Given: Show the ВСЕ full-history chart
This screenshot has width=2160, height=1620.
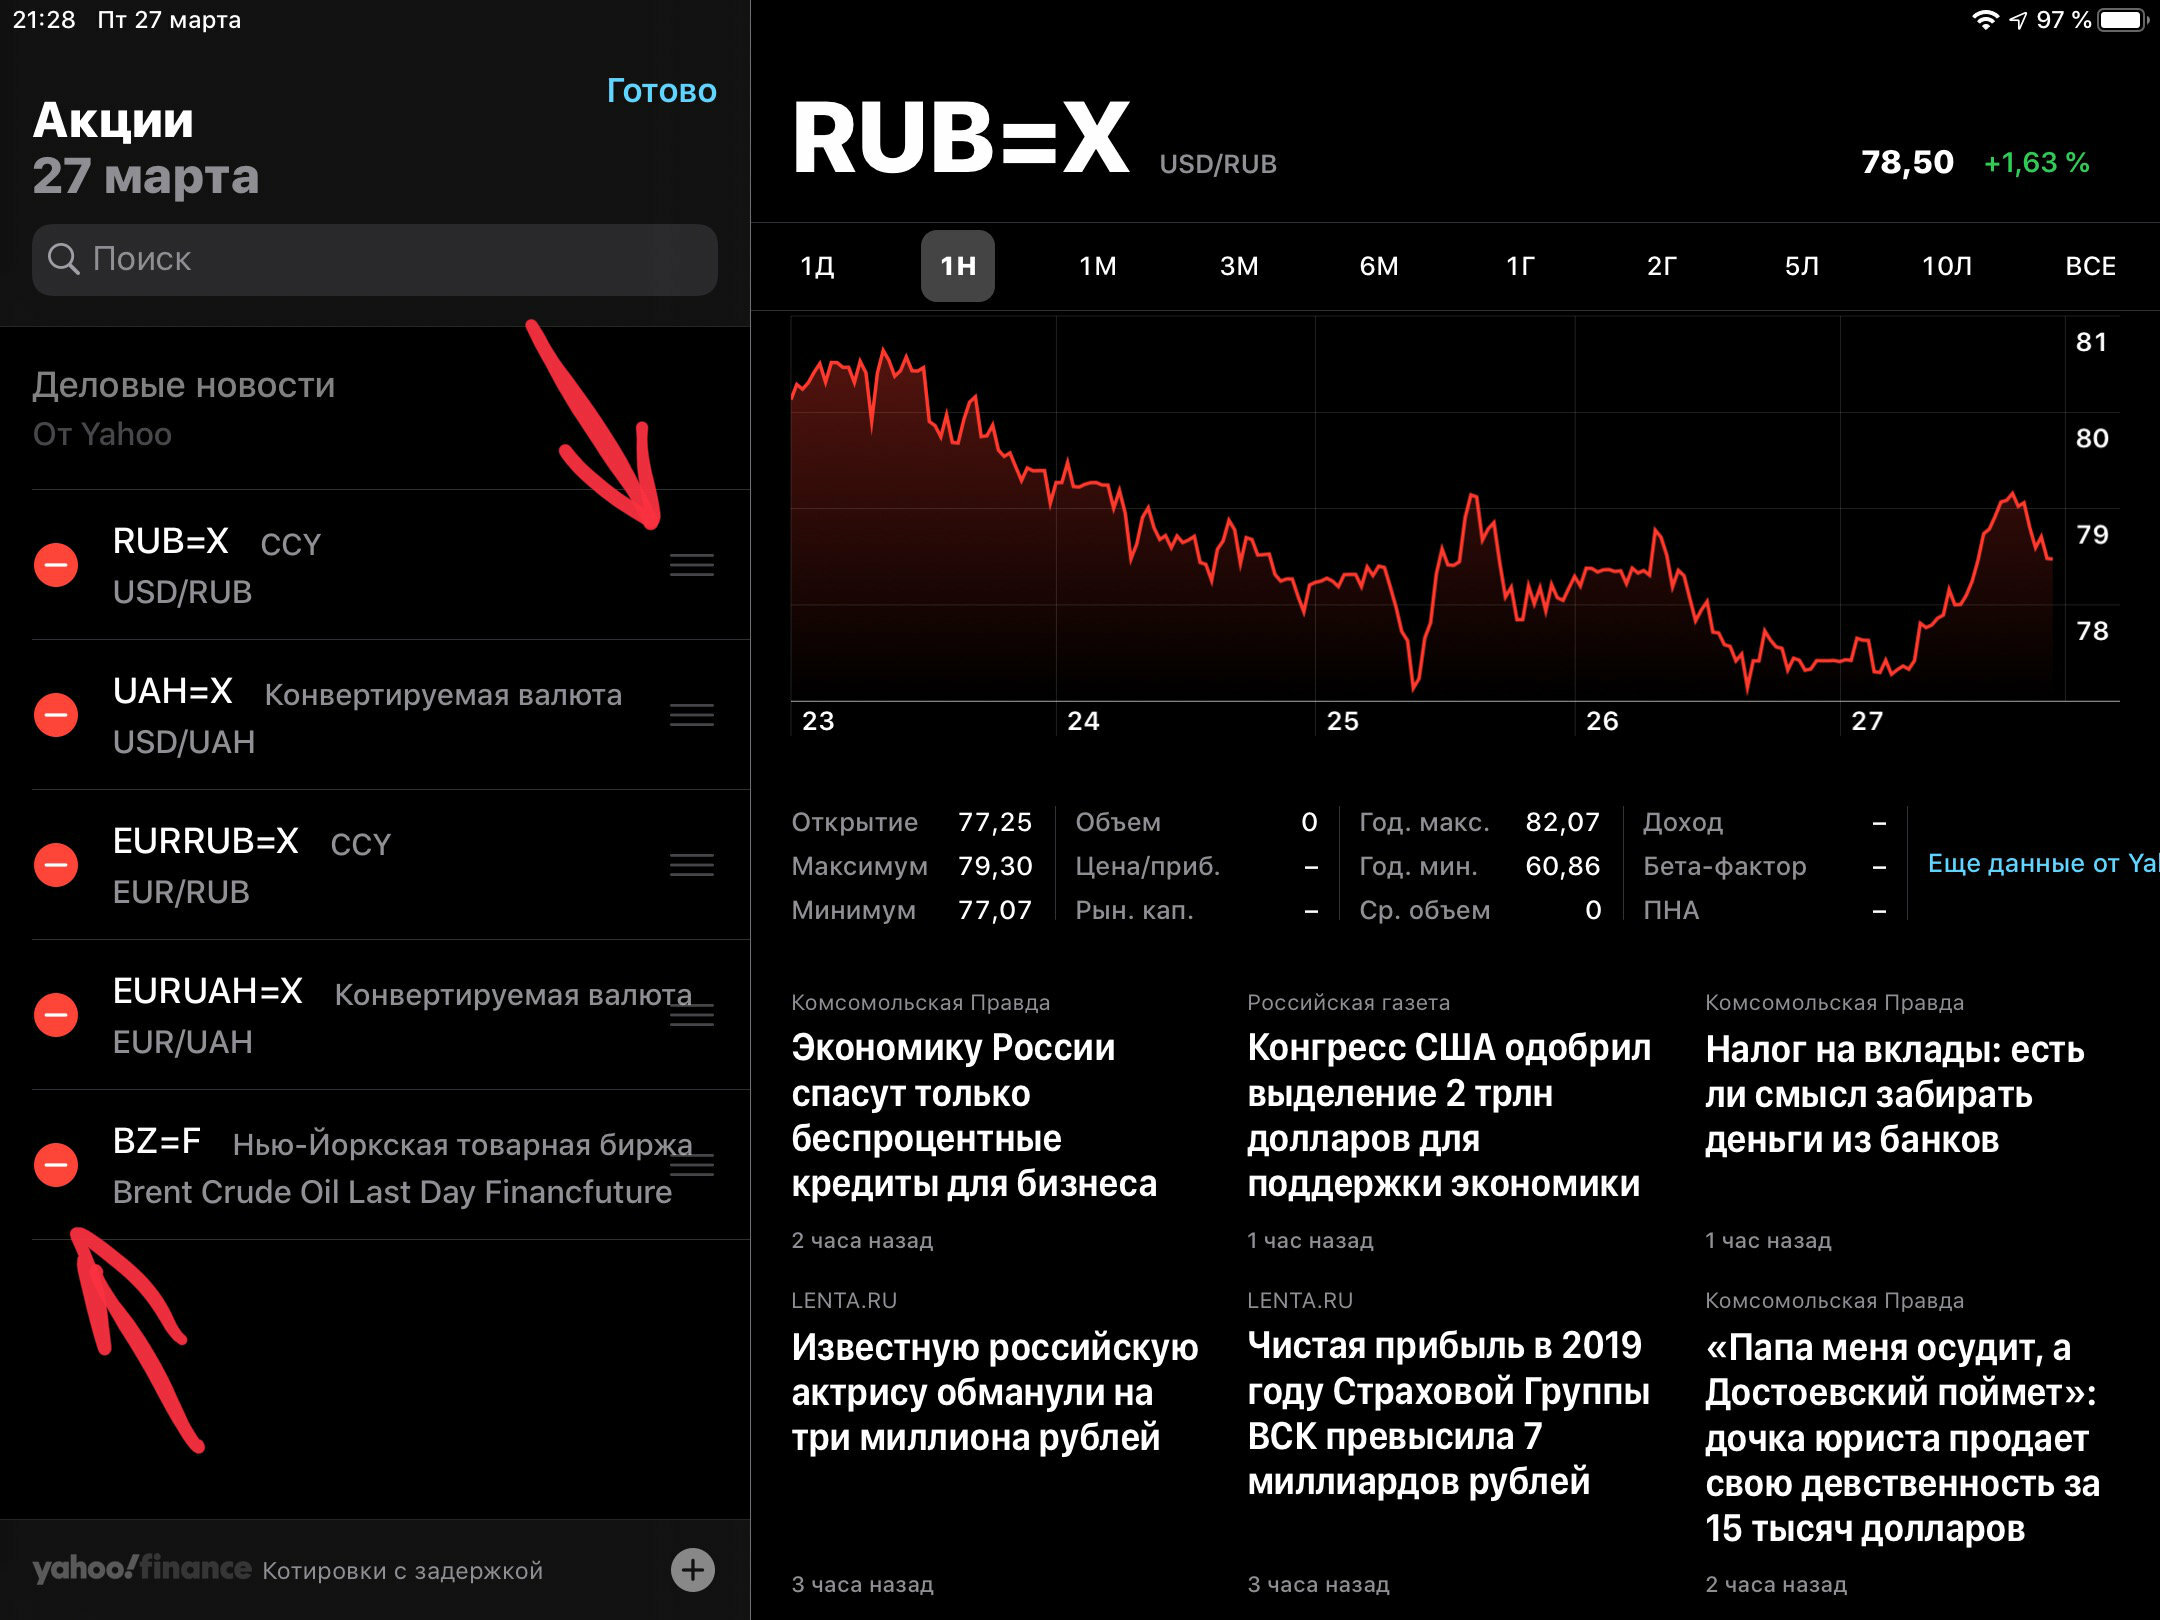Looking at the screenshot, I should coord(2091,266).
